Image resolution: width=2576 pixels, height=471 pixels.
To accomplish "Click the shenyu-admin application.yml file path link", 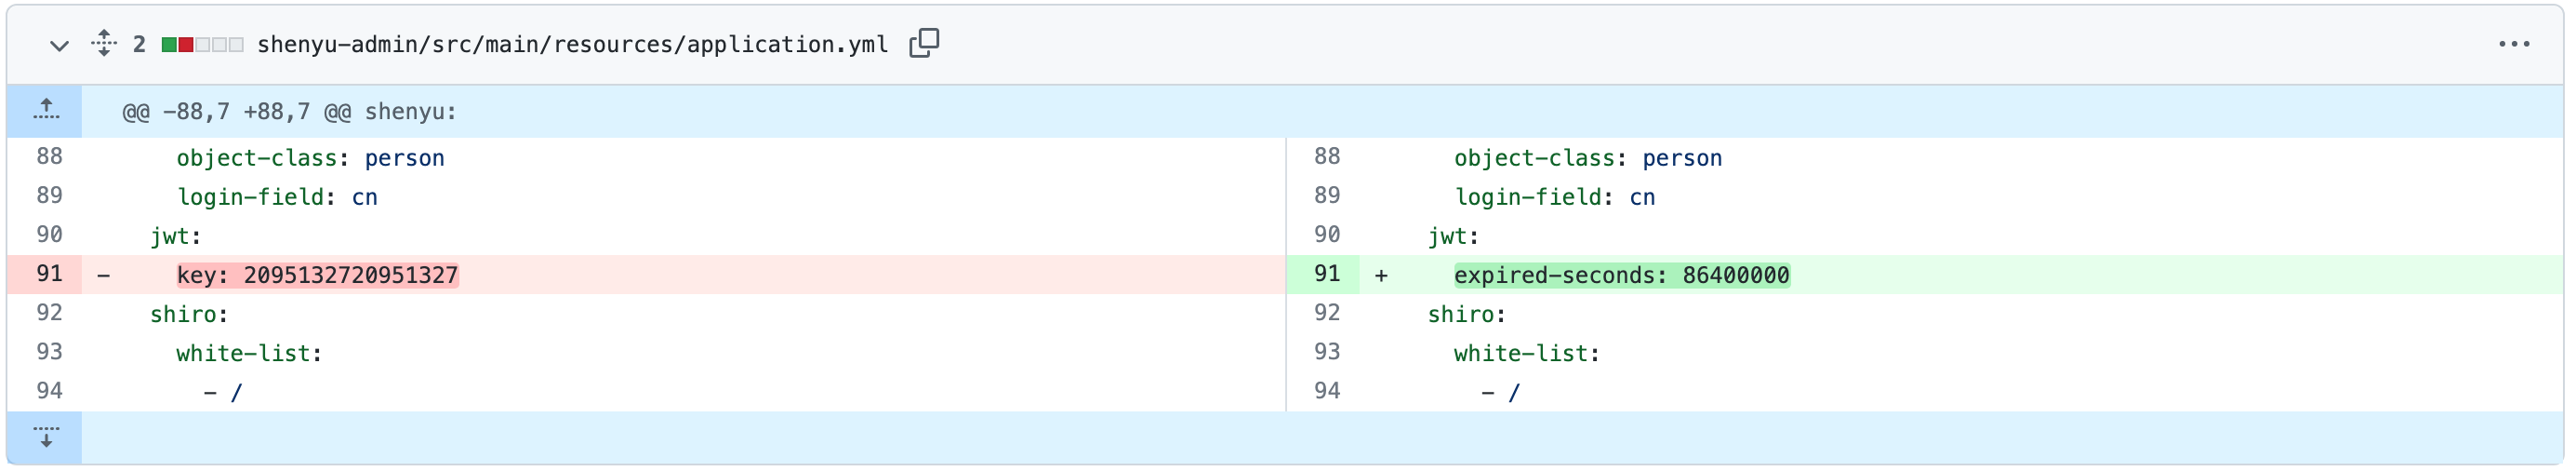I will tap(572, 45).
